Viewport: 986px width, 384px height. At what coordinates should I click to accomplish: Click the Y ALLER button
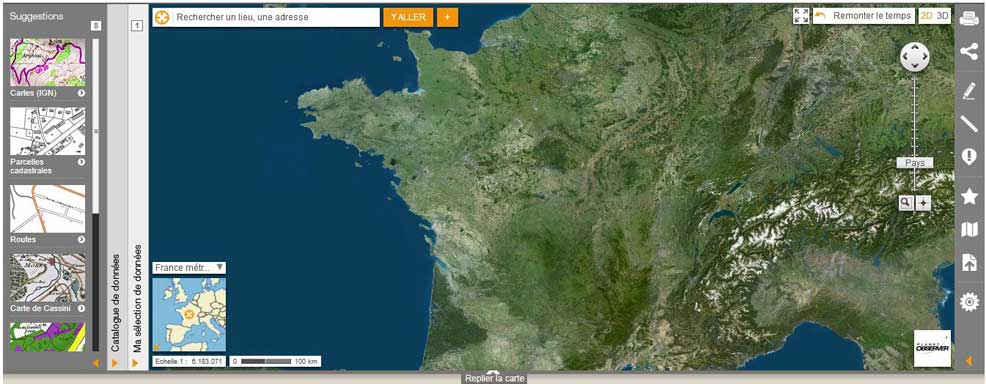click(x=408, y=18)
